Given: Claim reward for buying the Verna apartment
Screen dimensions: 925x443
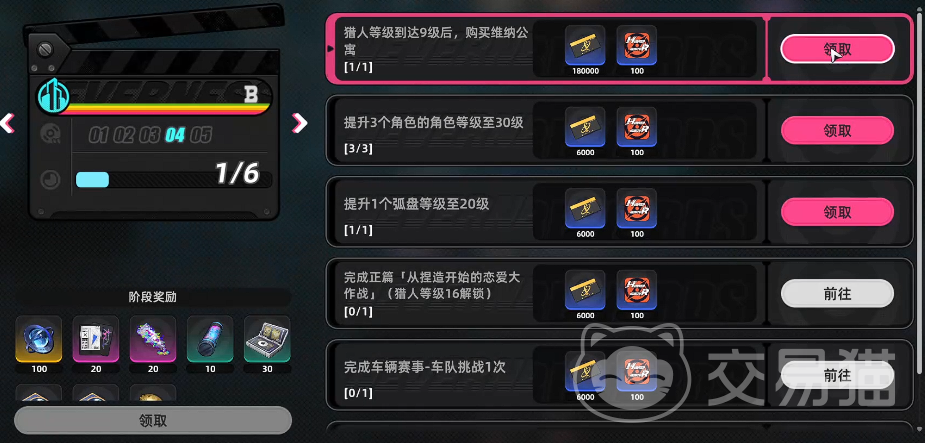Looking at the screenshot, I should 837,50.
